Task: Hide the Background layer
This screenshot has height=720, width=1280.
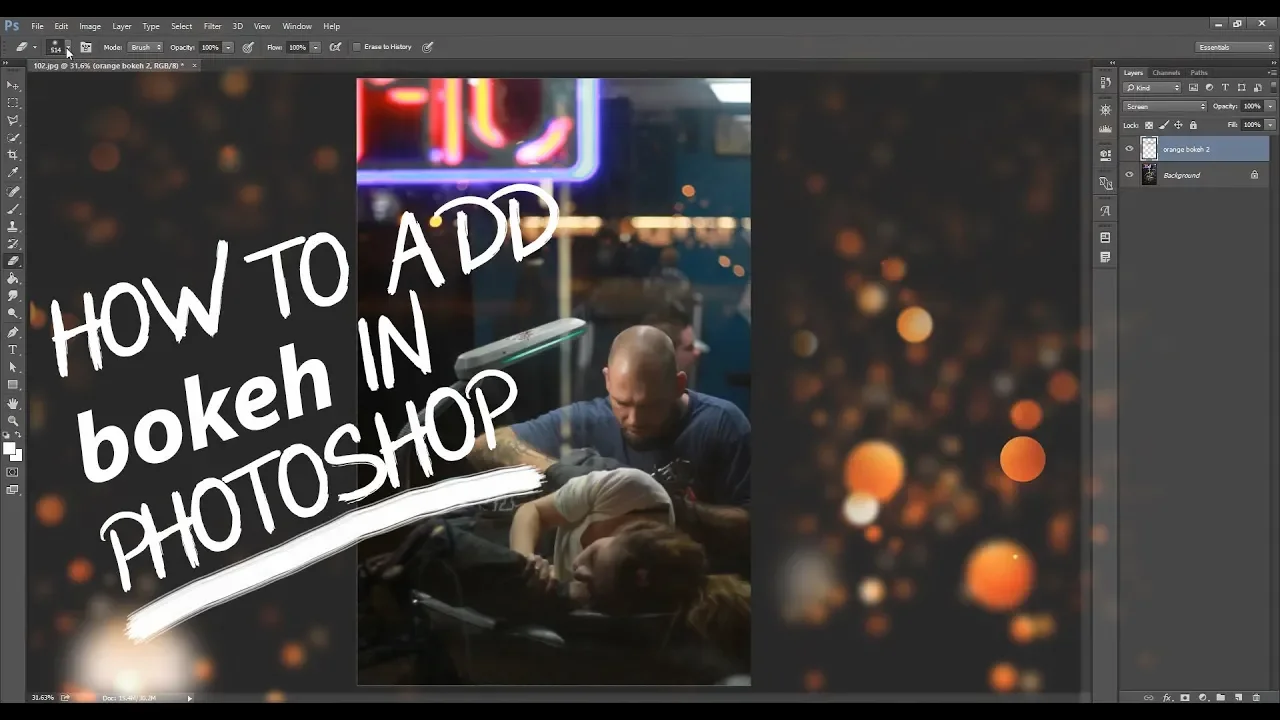Action: coord(1129,175)
